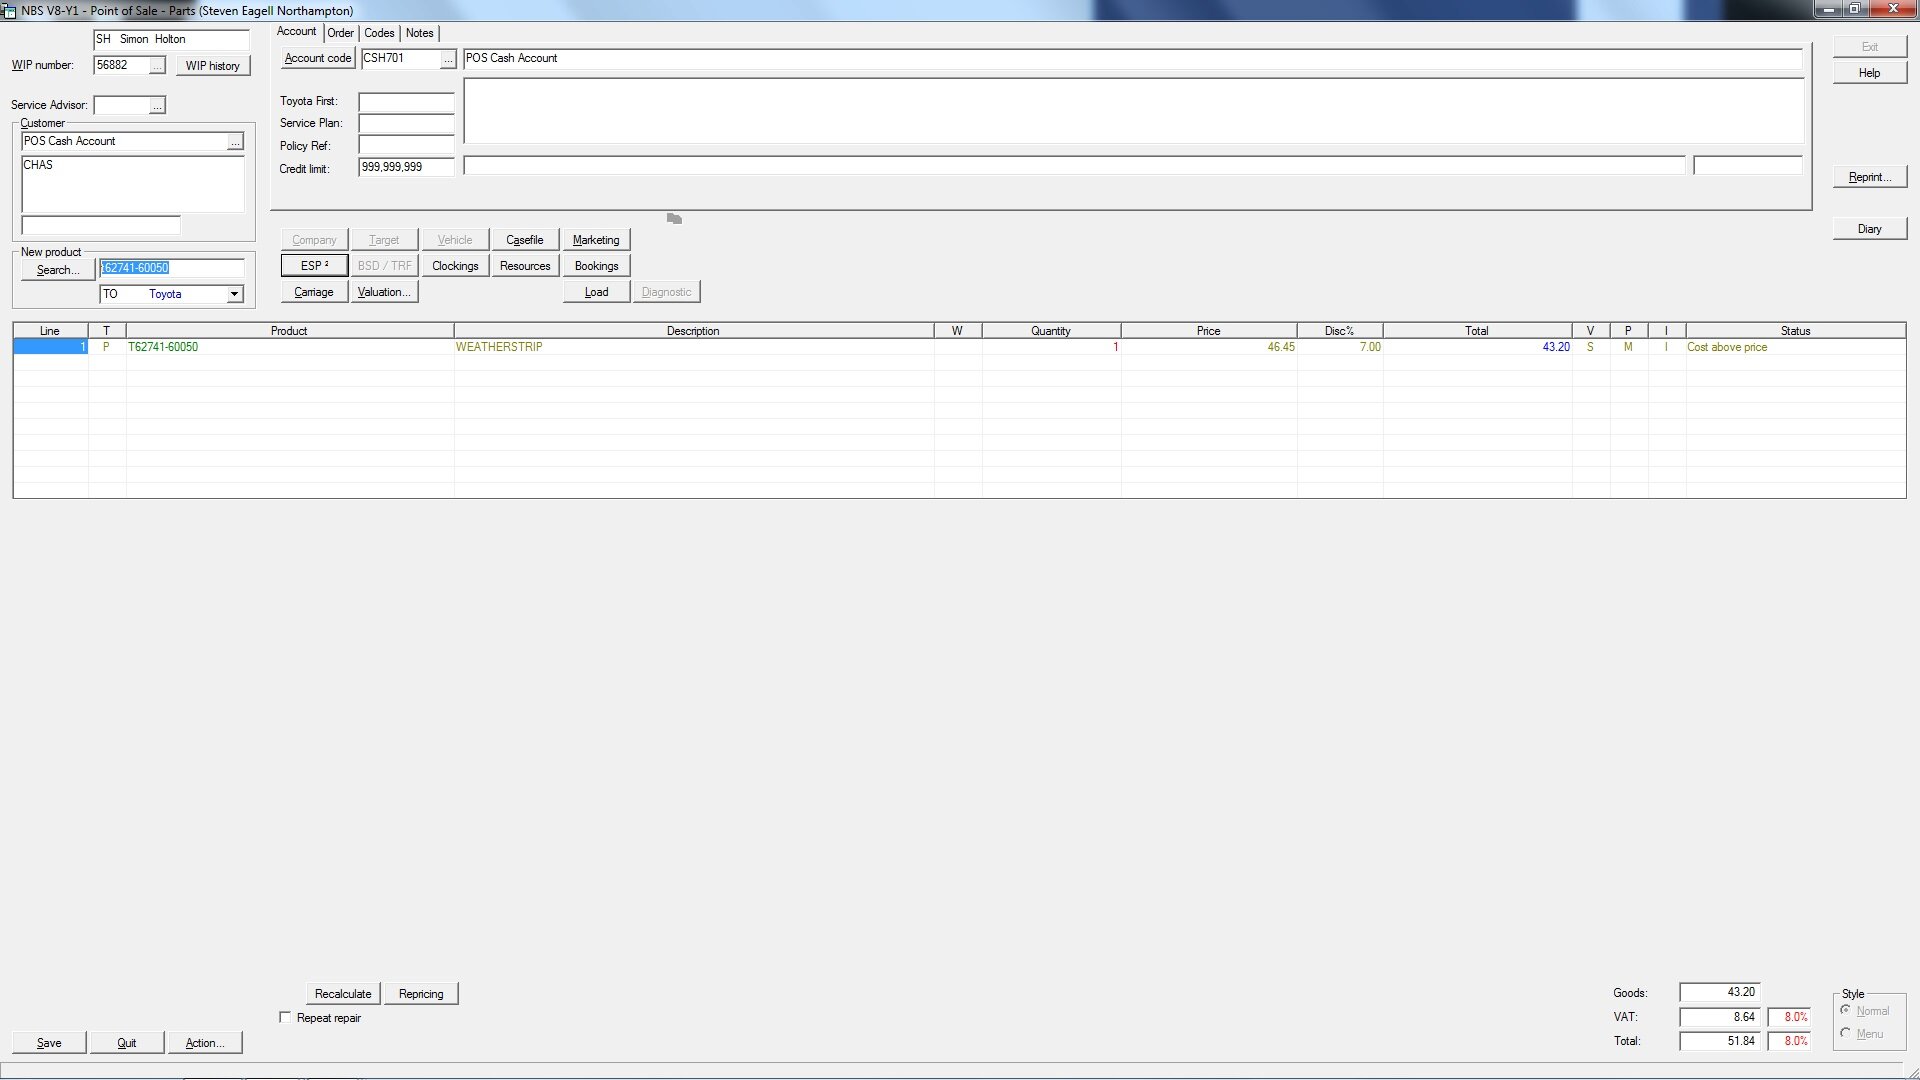Tick the Repeat repair checkbox

285,1017
